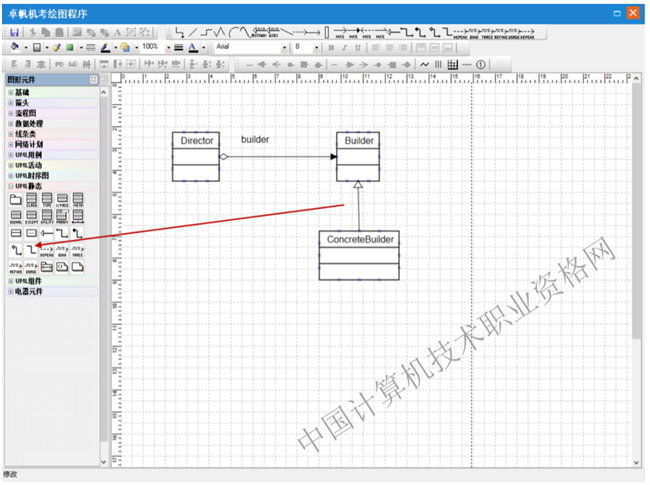The width and height of the screenshot is (650, 485).
Task: Open the Arial font name dropdown
Action: 285,47
